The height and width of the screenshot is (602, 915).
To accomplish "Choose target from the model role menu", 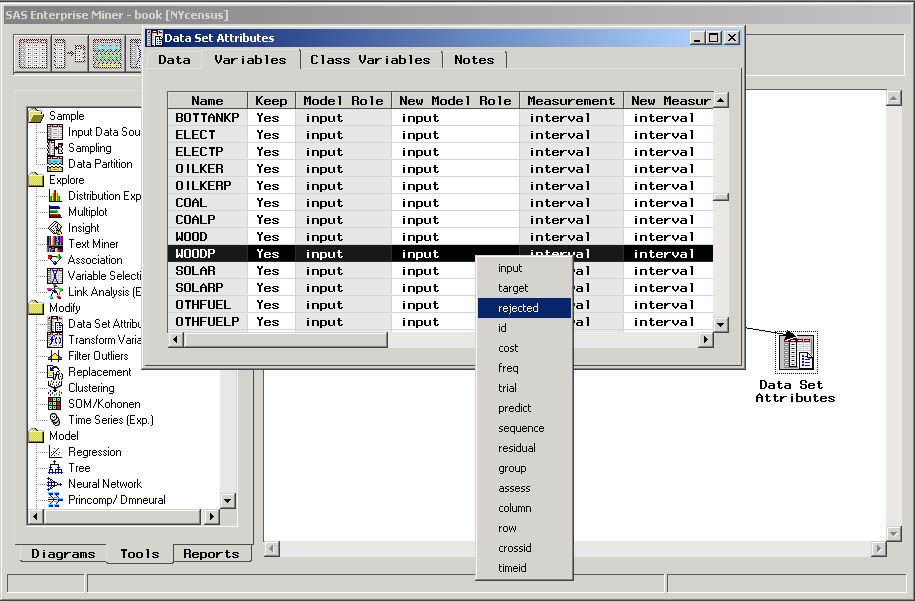I will [x=524, y=288].
